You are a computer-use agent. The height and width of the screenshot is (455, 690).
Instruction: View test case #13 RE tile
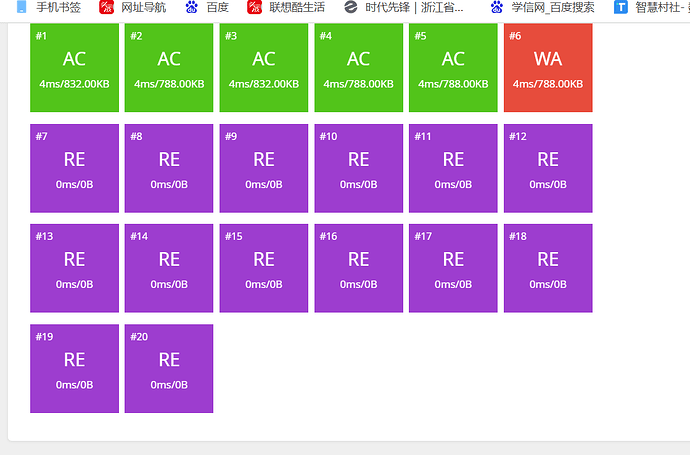click(74, 268)
